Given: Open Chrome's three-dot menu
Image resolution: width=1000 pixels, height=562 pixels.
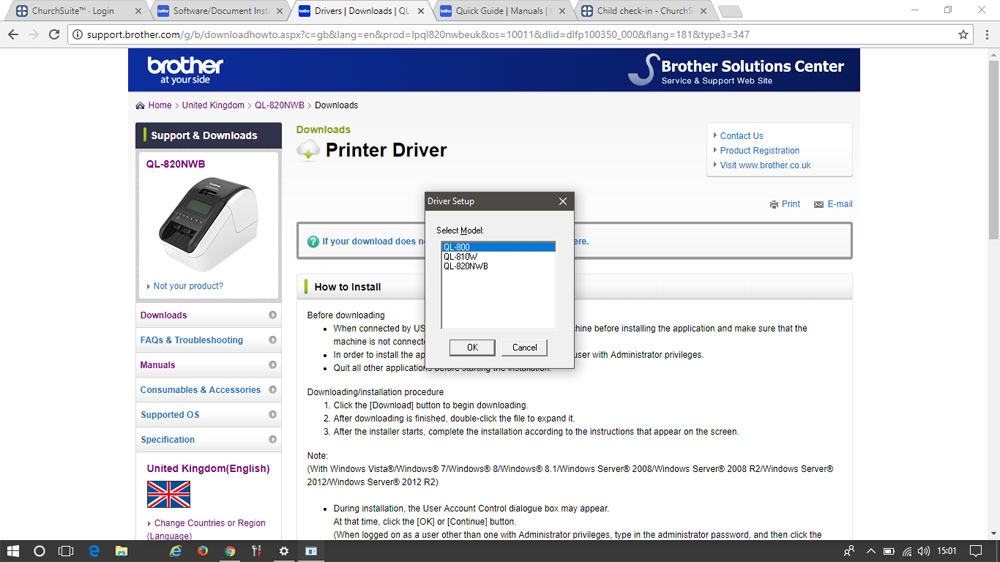Looking at the screenshot, I should pyautogui.click(x=987, y=34).
